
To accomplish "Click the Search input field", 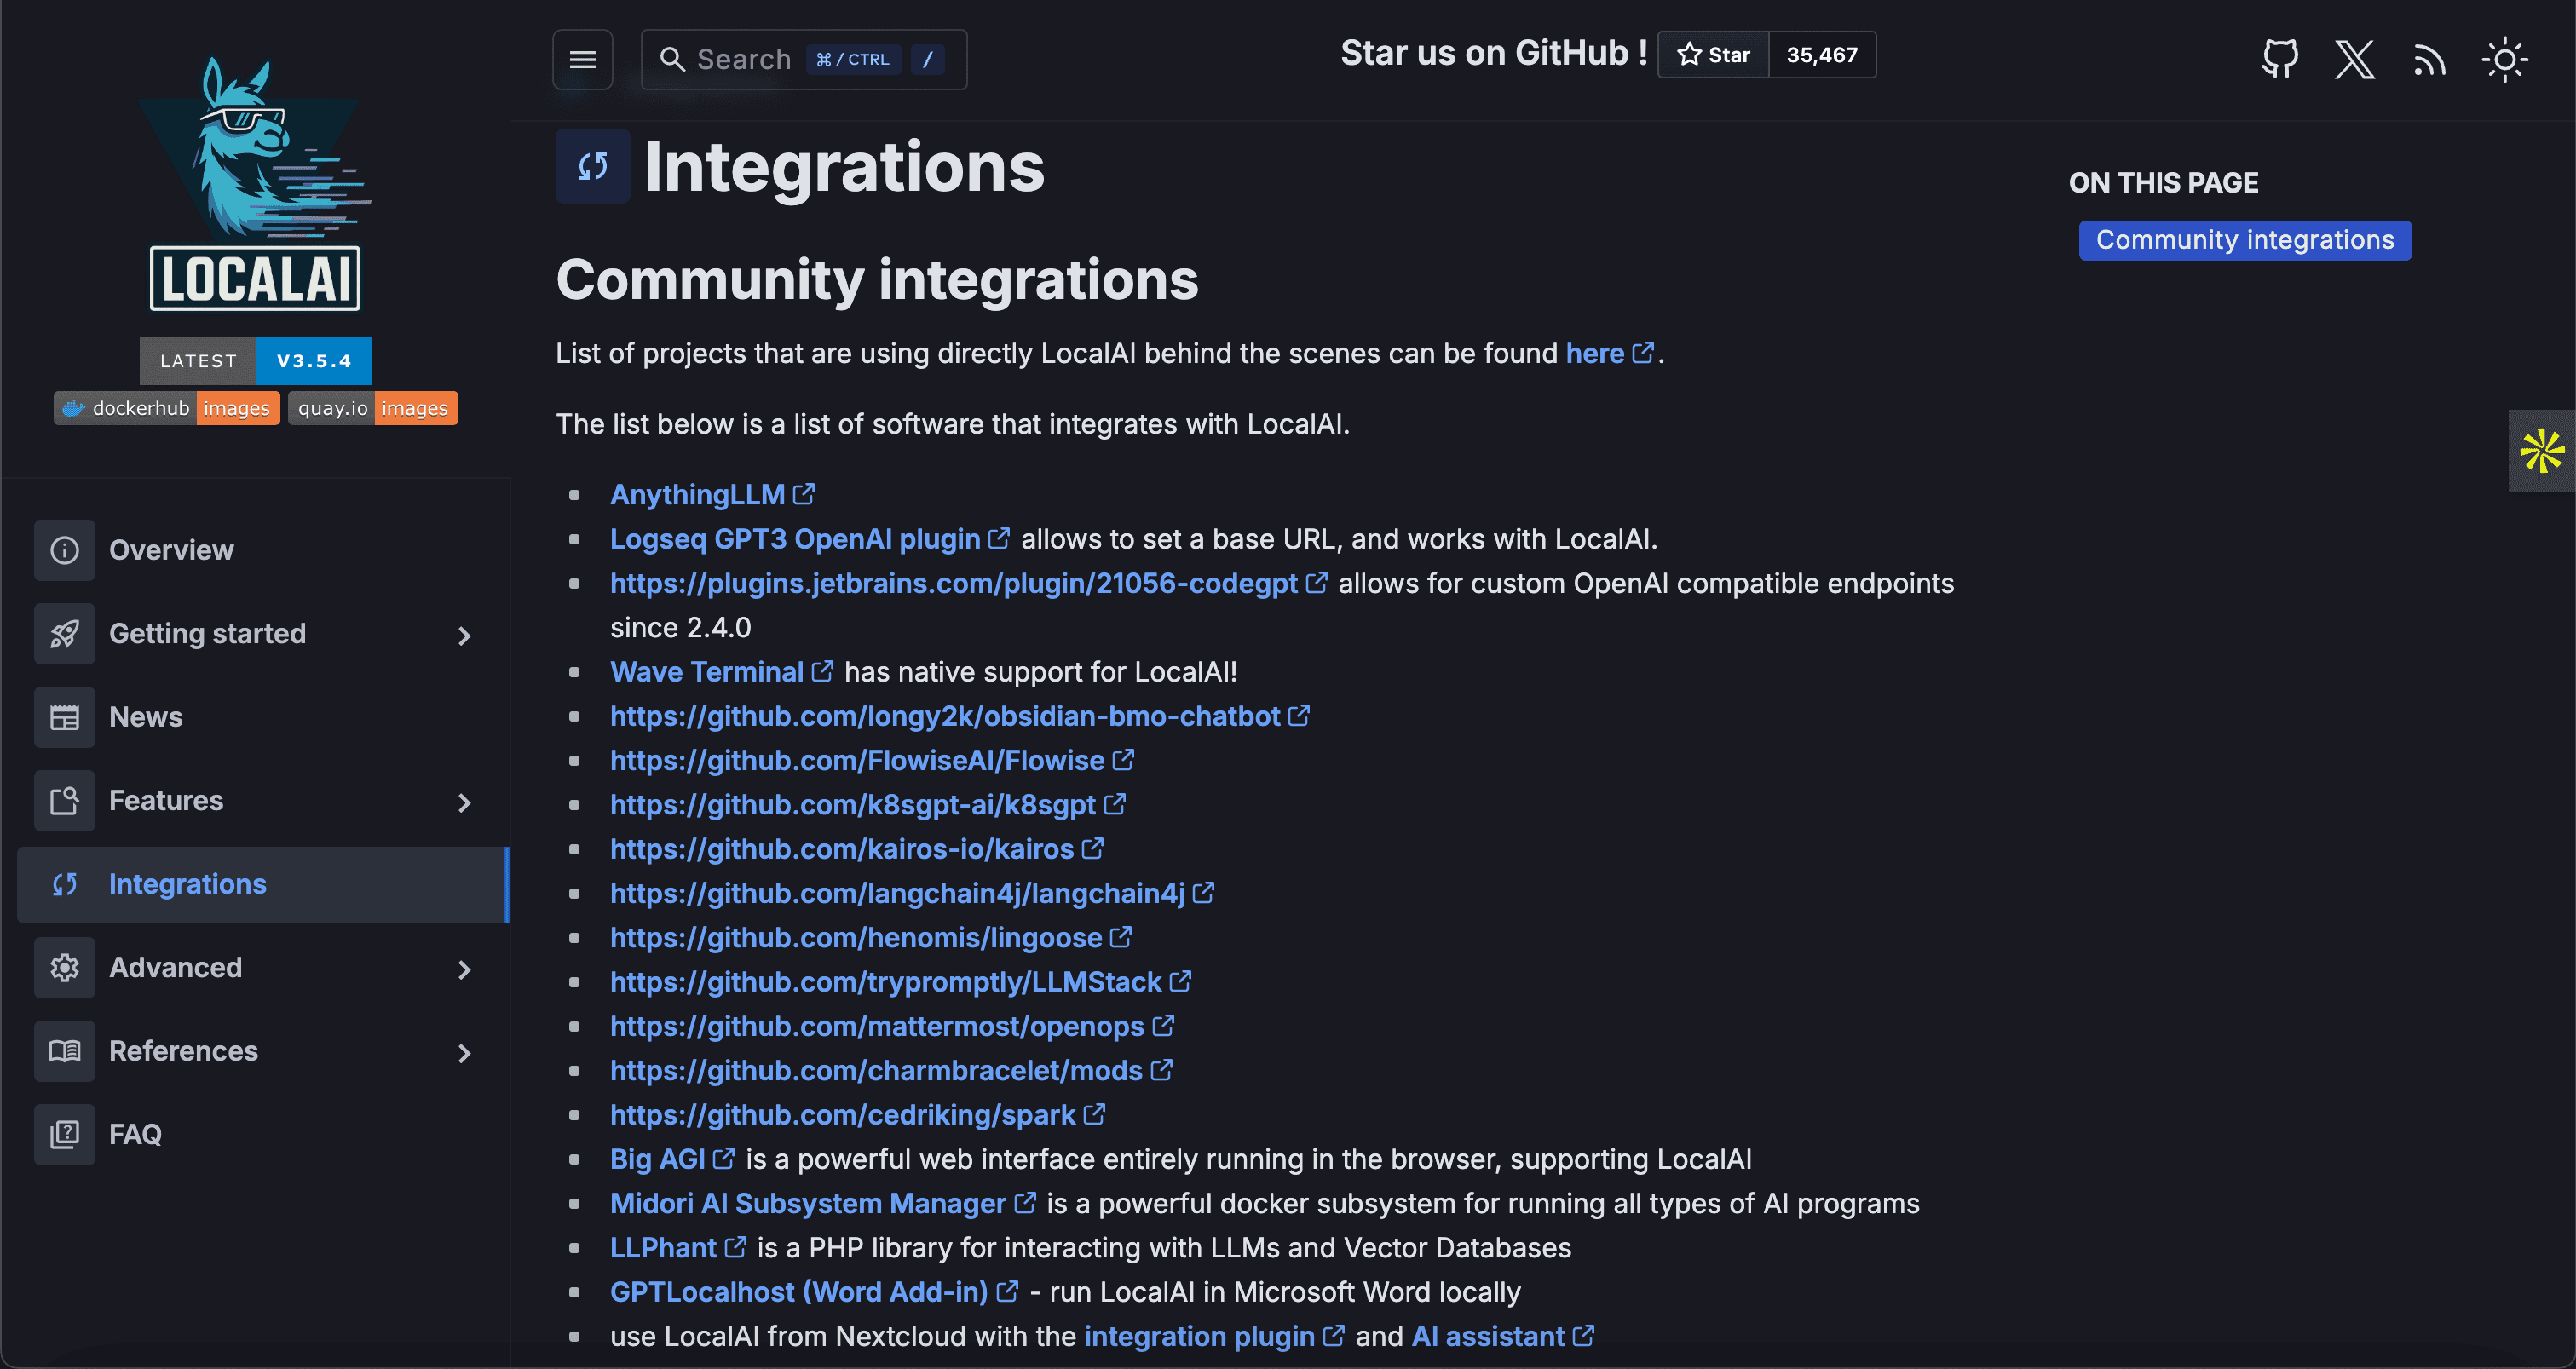I will (x=804, y=60).
